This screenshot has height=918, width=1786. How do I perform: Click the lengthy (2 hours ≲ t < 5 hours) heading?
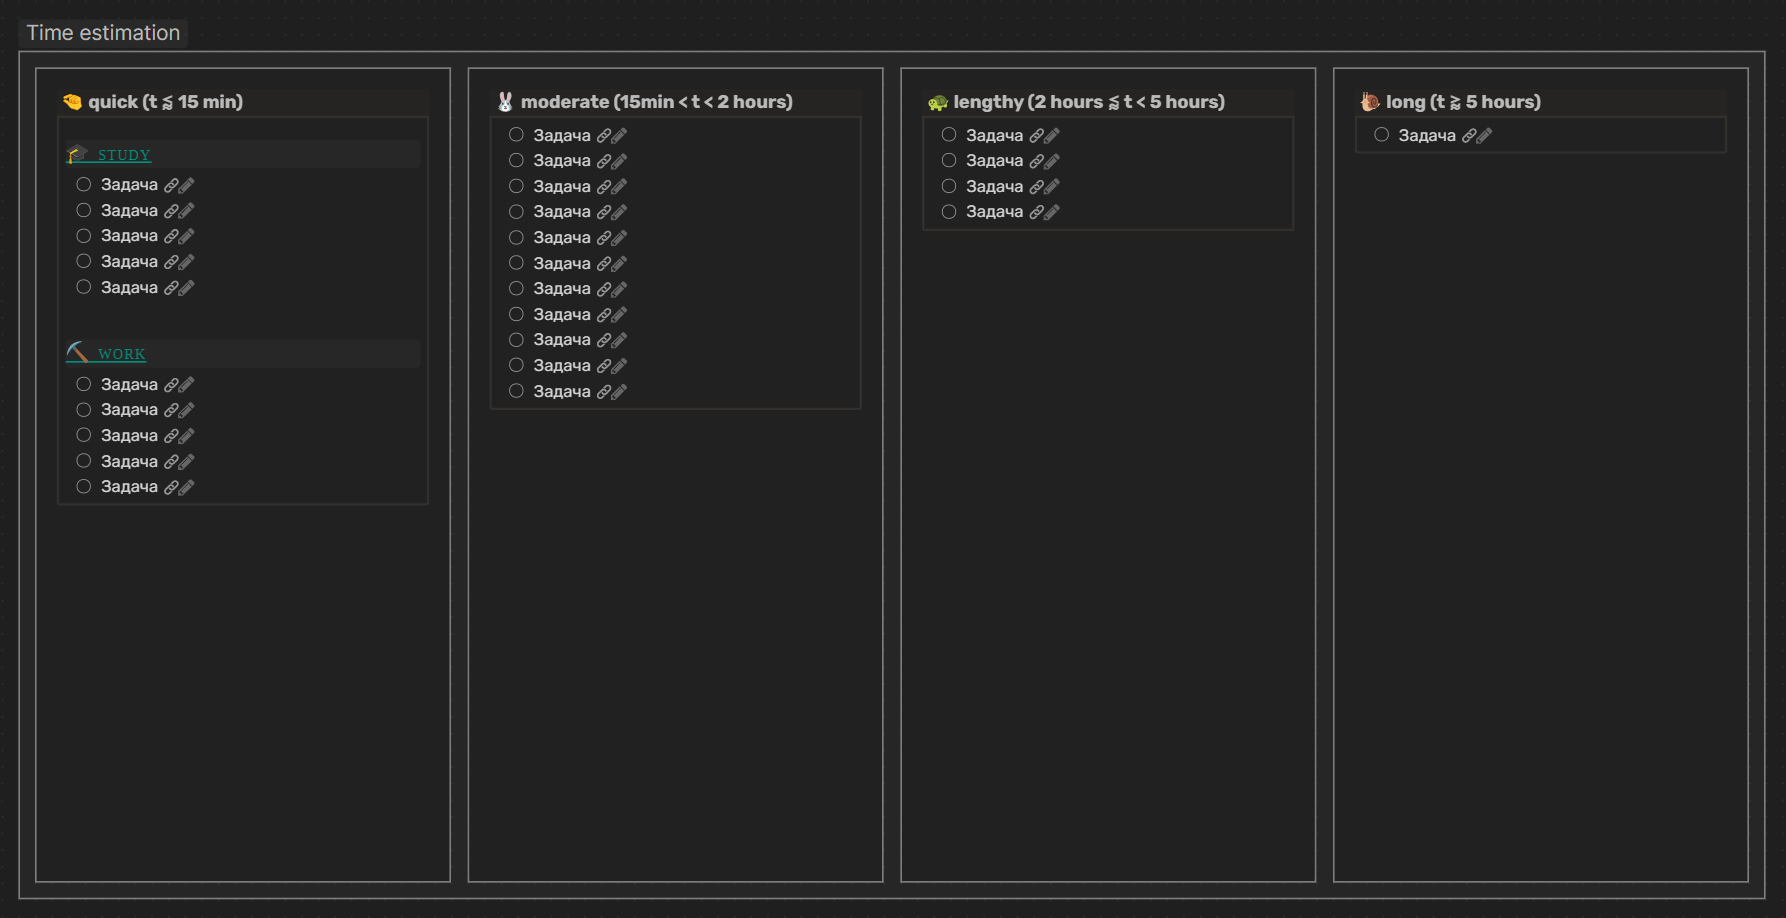pyautogui.click(x=1088, y=102)
